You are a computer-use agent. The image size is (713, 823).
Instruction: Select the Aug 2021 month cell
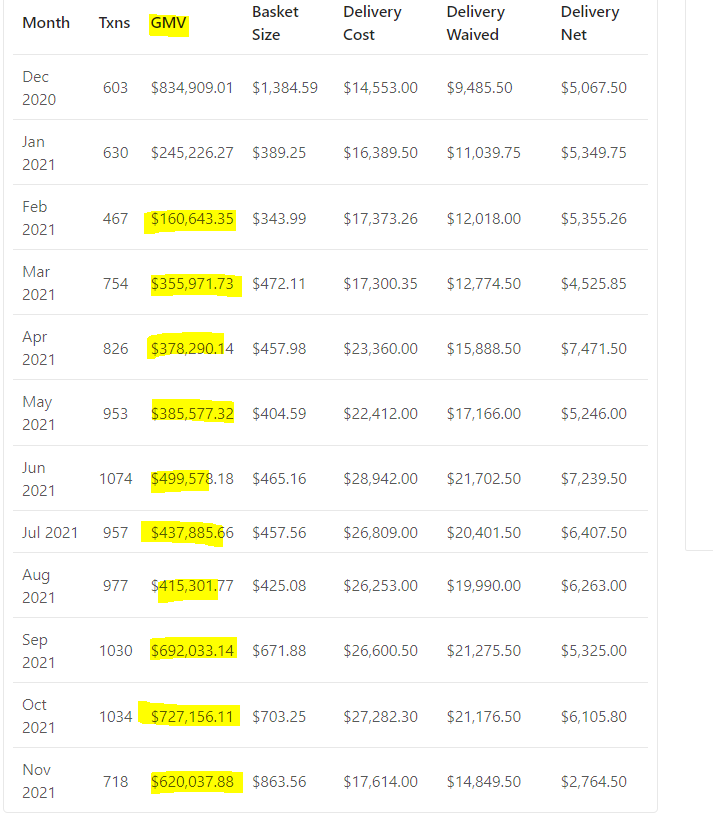(x=38, y=586)
